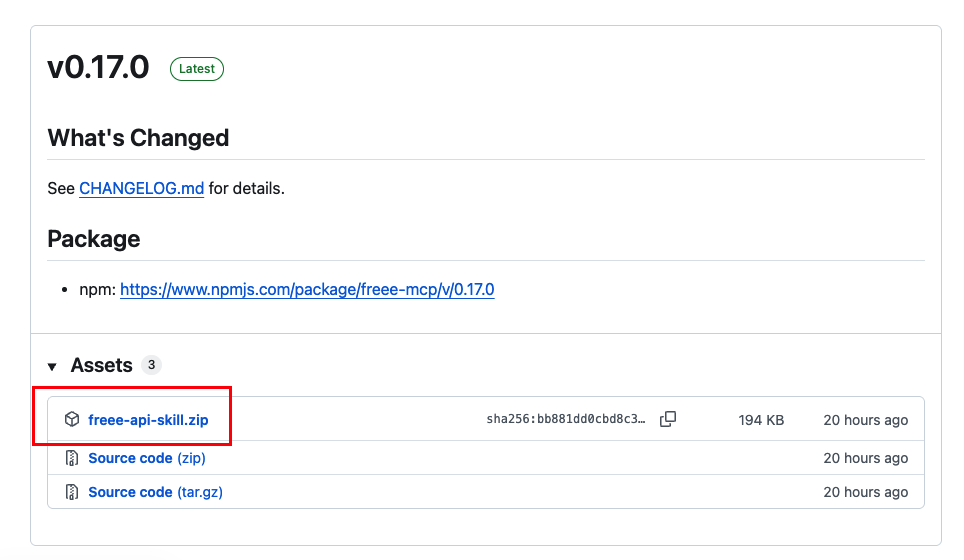Viewport: 964px width, 560px height.
Task: Download Source code (tar.gz)
Action: (162, 492)
